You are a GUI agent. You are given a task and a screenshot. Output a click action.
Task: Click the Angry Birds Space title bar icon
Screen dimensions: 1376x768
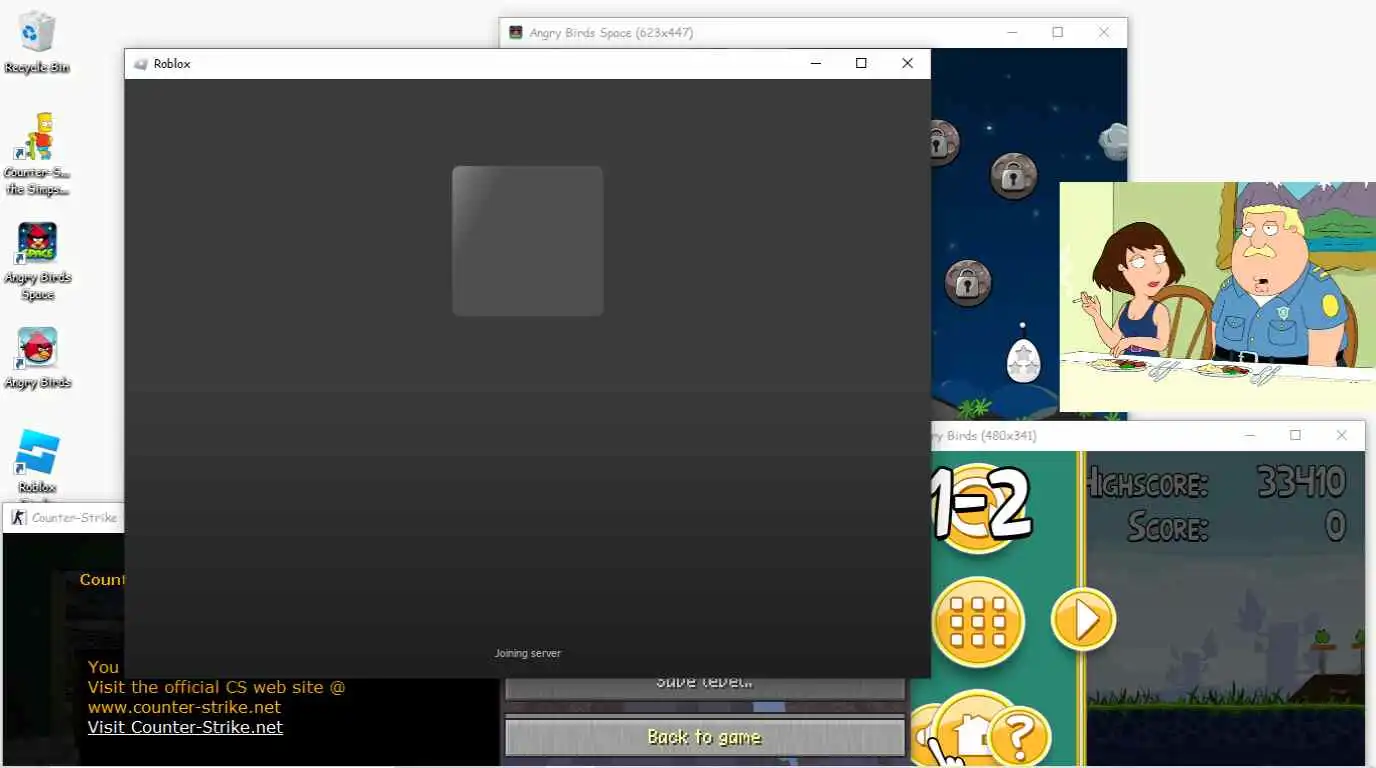tap(516, 32)
